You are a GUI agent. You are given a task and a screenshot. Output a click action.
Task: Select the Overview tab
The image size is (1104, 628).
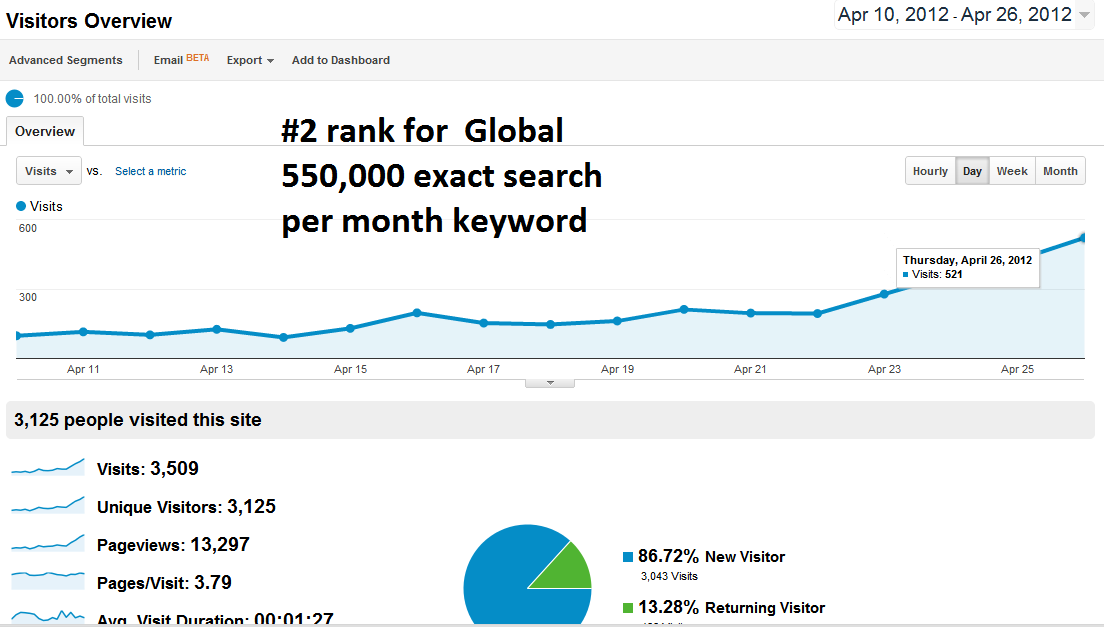[45, 132]
